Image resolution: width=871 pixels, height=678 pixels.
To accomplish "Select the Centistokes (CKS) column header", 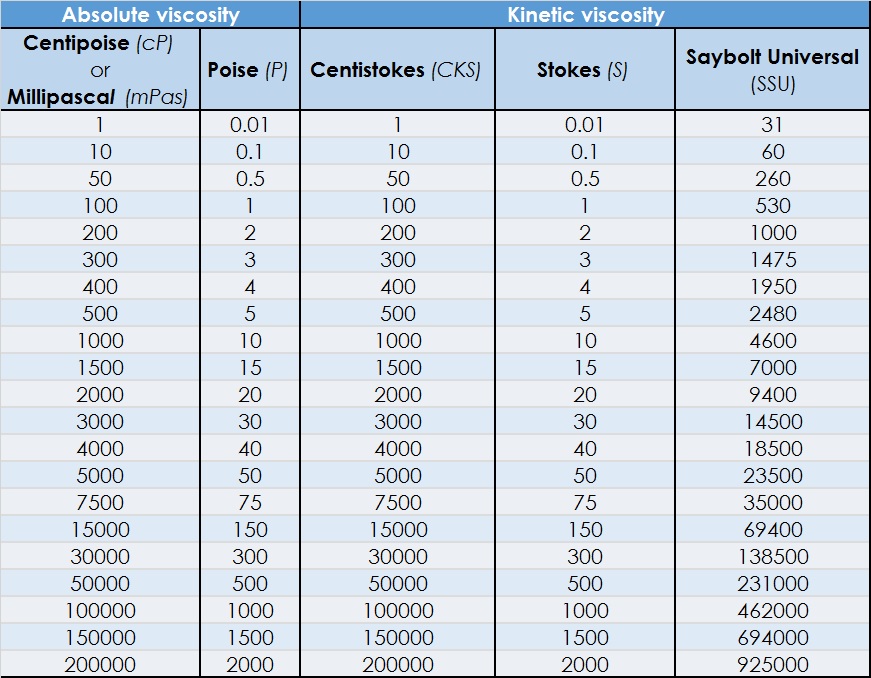I will (396, 69).
